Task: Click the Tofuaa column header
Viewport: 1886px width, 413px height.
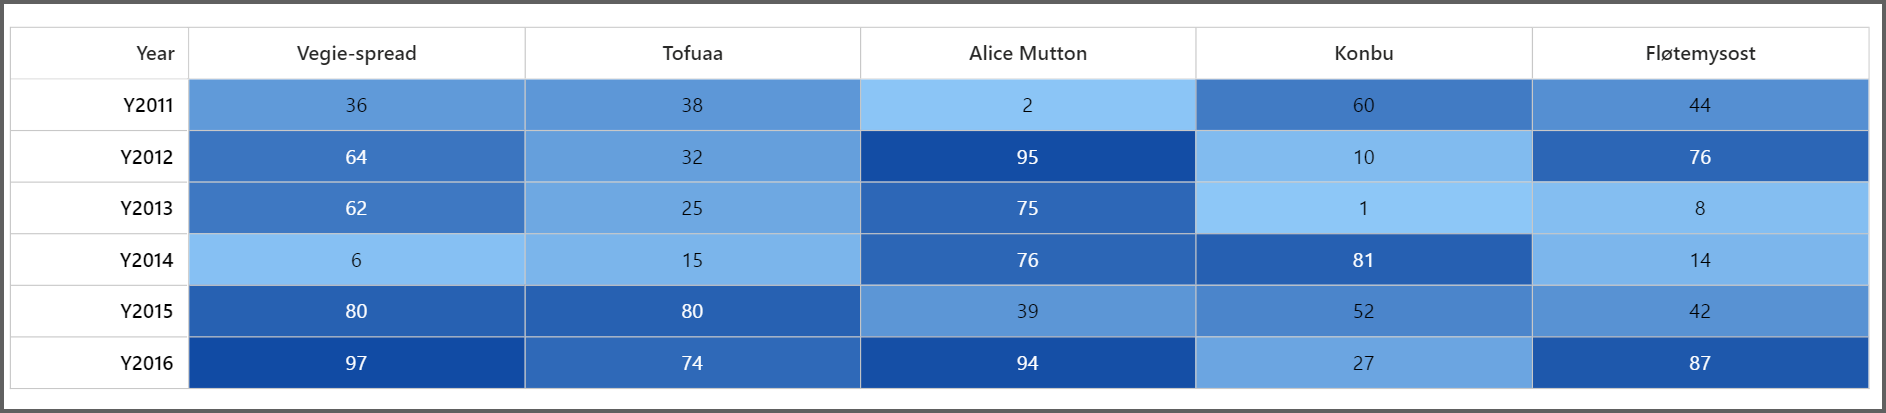Action: [x=692, y=53]
